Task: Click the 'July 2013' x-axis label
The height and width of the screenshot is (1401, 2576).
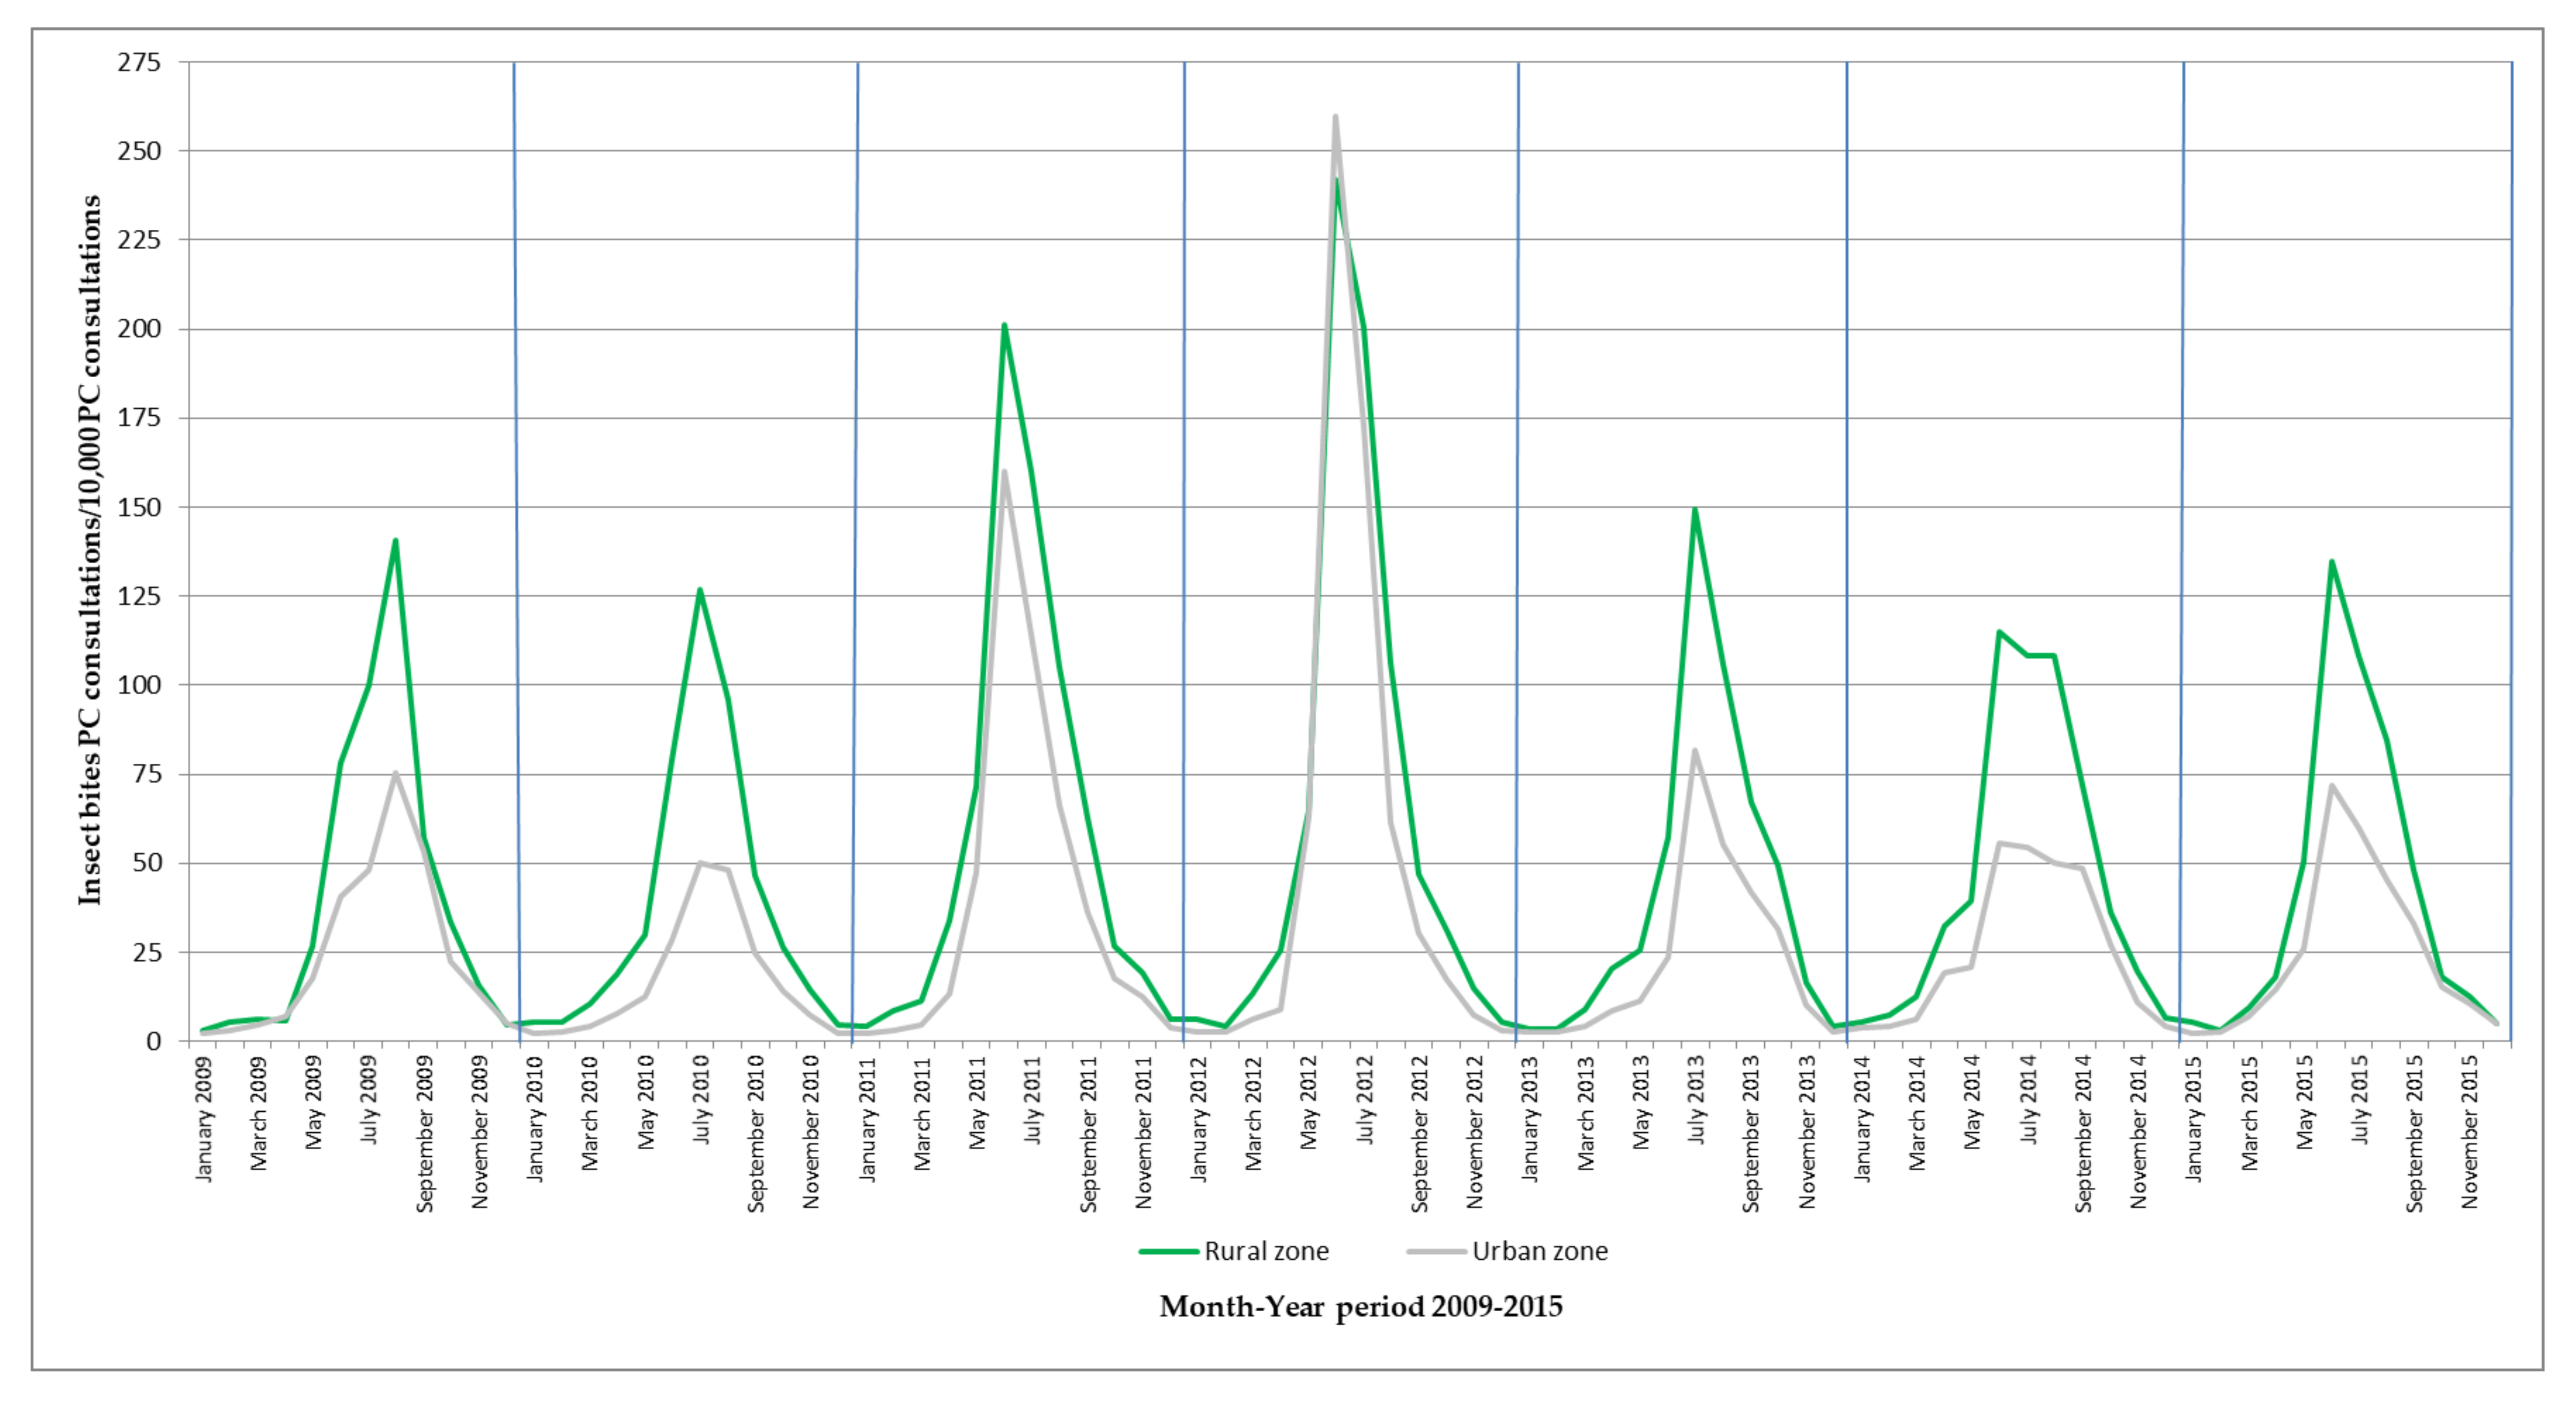Action: tap(1697, 1101)
